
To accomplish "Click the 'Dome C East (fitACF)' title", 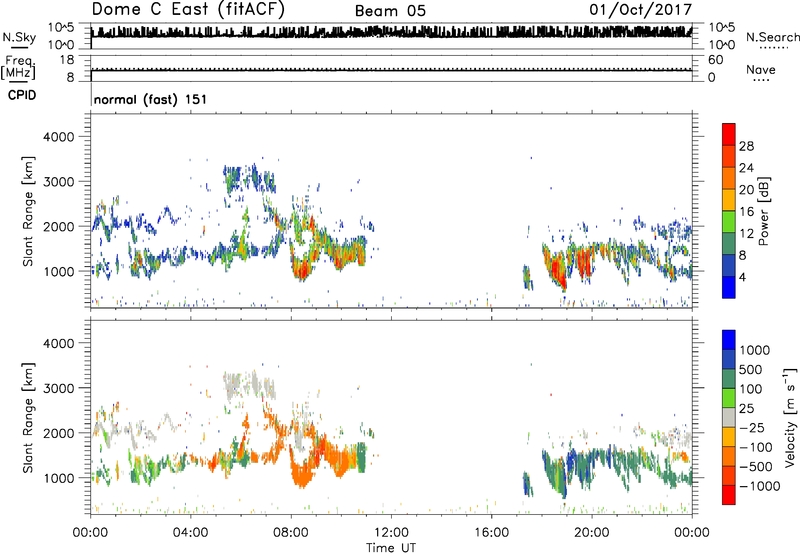I will [x=188, y=9].
